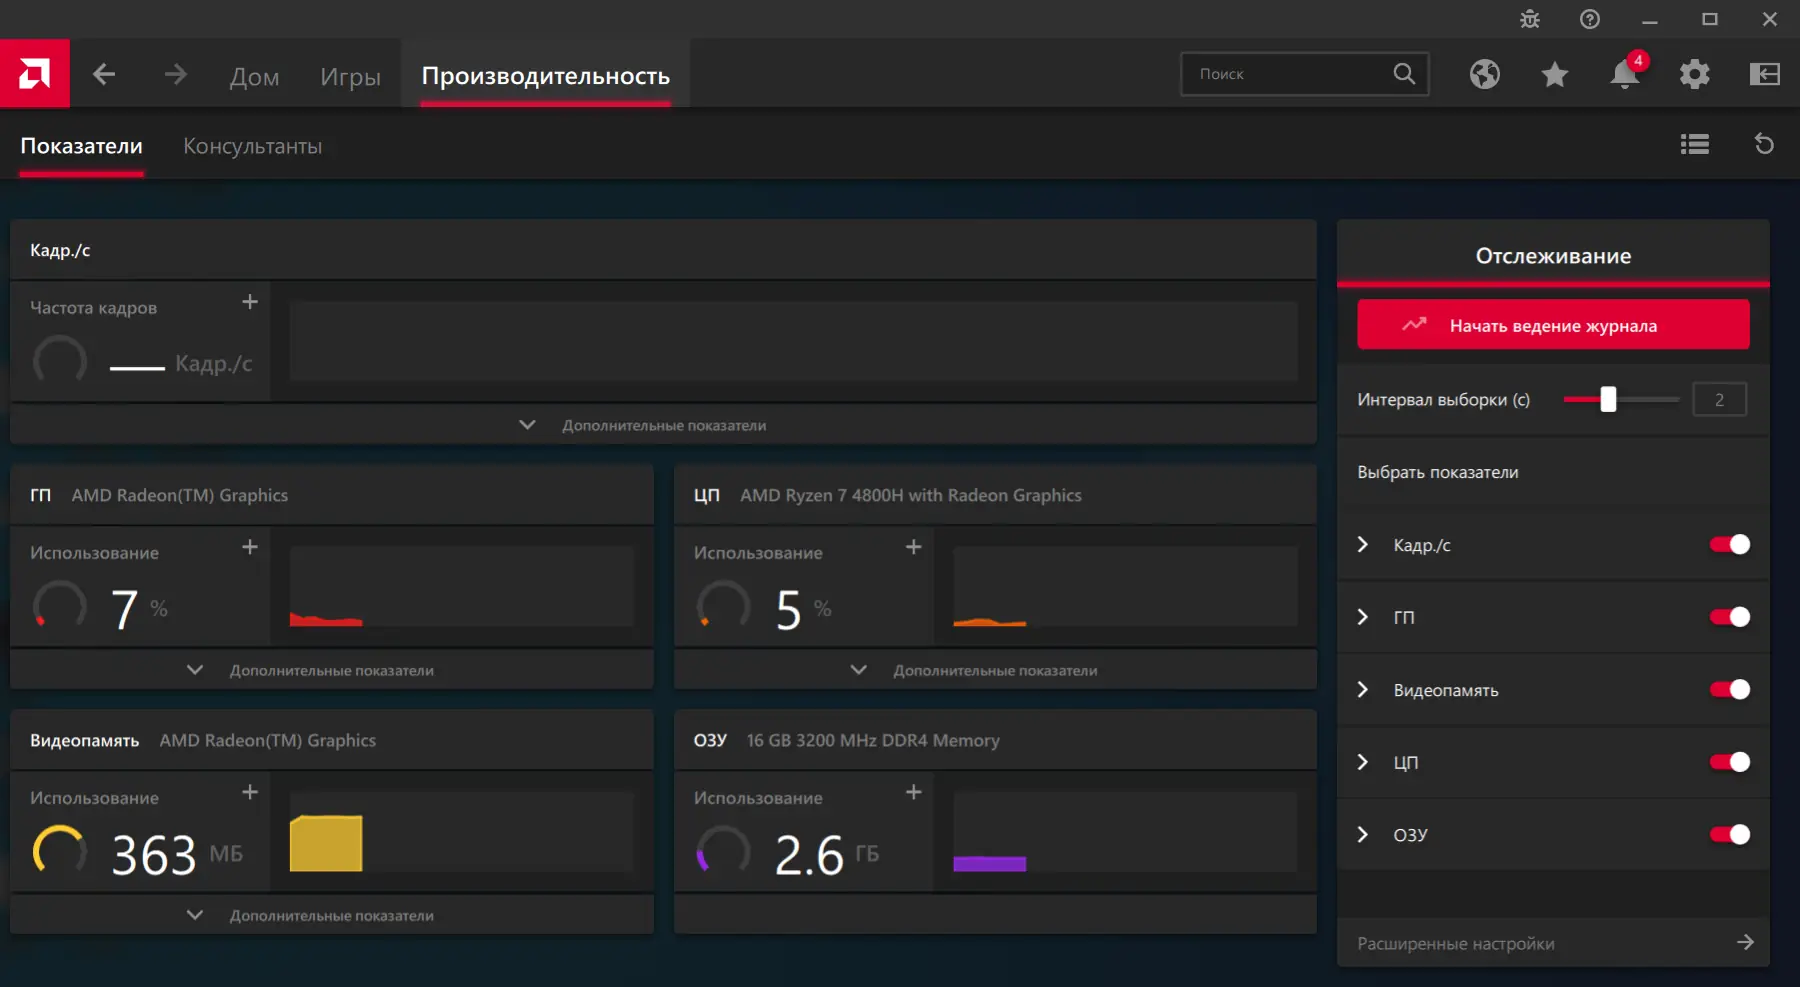The width and height of the screenshot is (1800, 987).
Task: Open favorites star icon
Action: click(x=1555, y=74)
